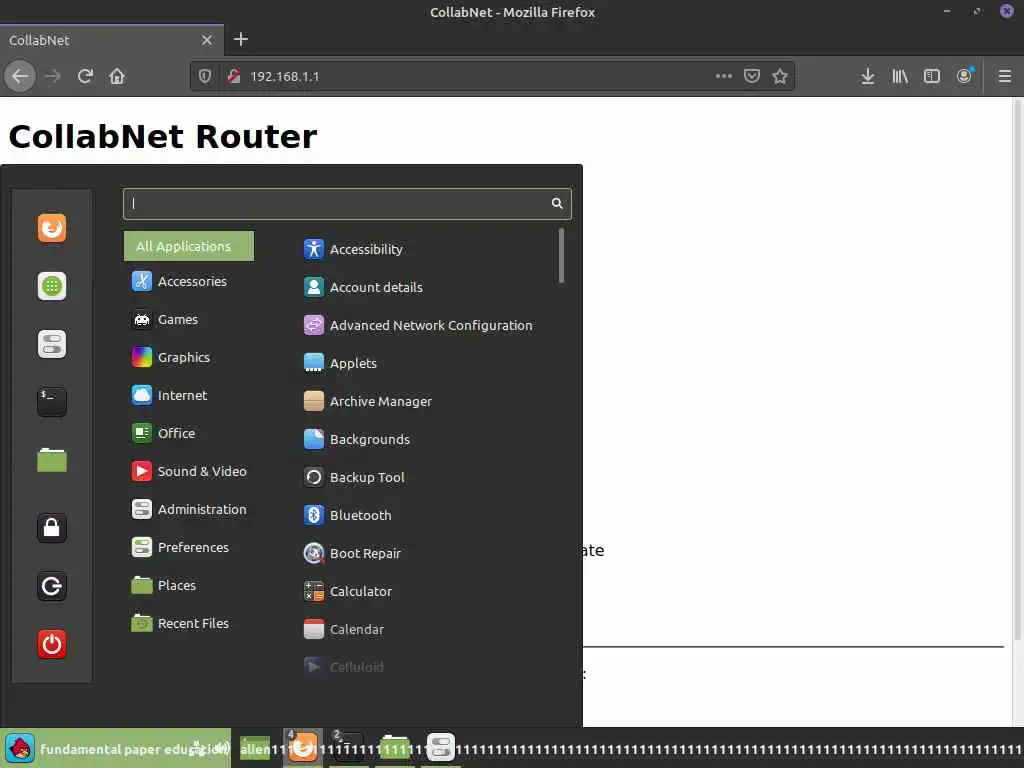Click System Settings toggle icon in taskbar

coord(441,748)
